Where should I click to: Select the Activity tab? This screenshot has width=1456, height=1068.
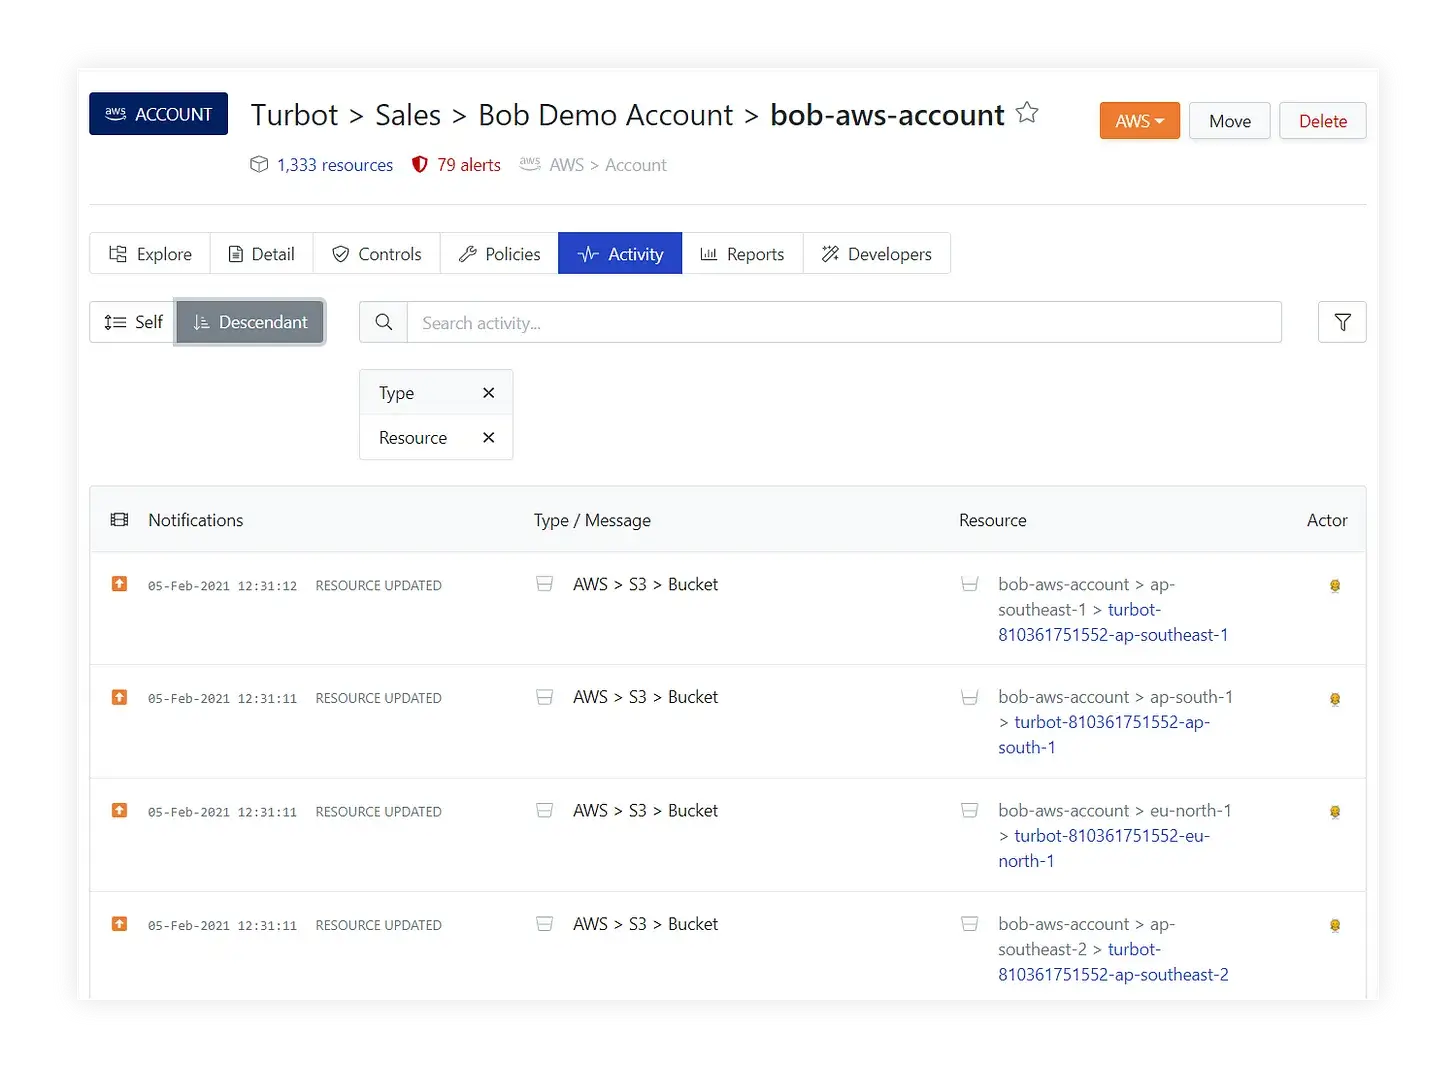(620, 254)
